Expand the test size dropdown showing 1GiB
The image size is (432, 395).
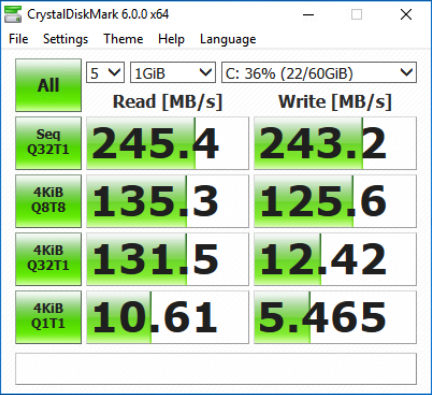[x=173, y=72]
